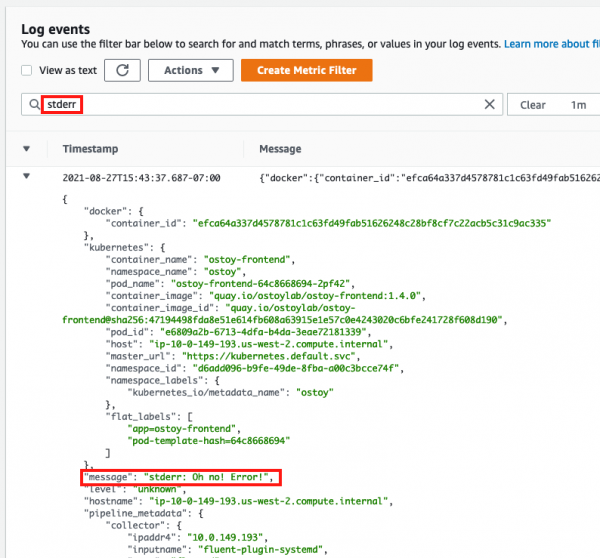
Task: Open the Learn more about link
Action: [x=550, y=45]
